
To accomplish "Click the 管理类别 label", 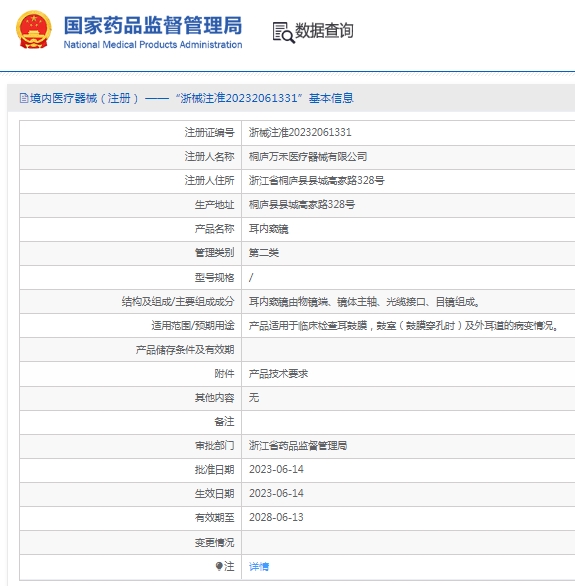I will click(x=214, y=253).
